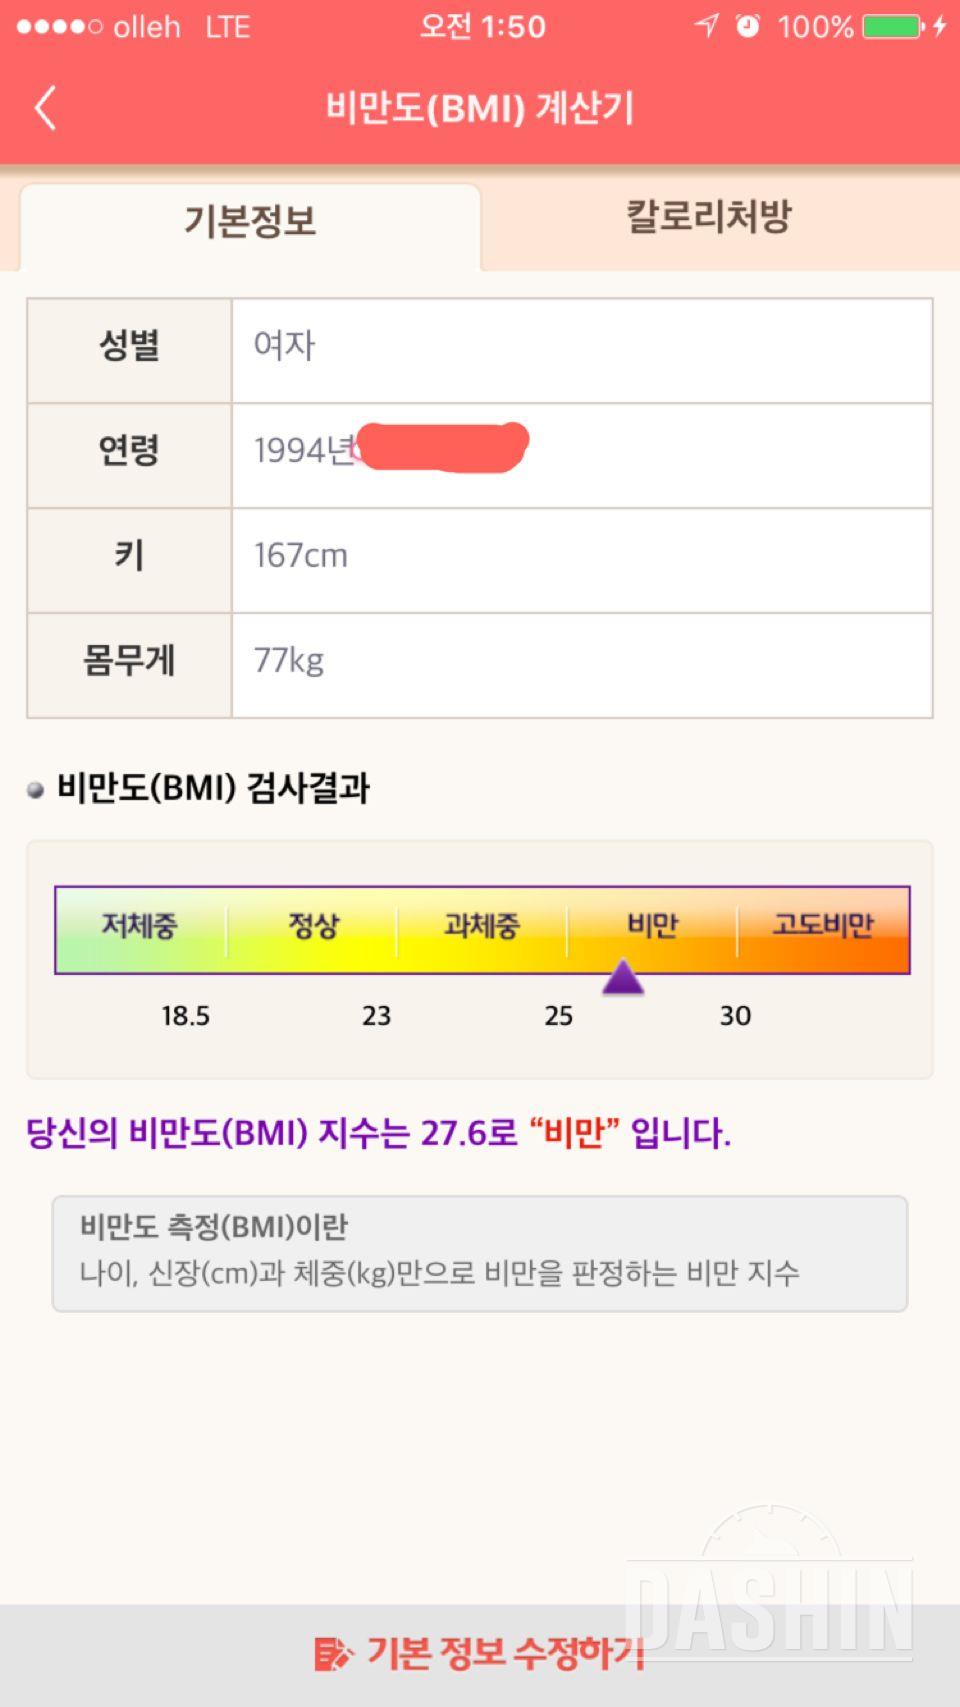Tap the 몸무게 field showing 77kg
Screen dimensions: 960x1707
581,661
